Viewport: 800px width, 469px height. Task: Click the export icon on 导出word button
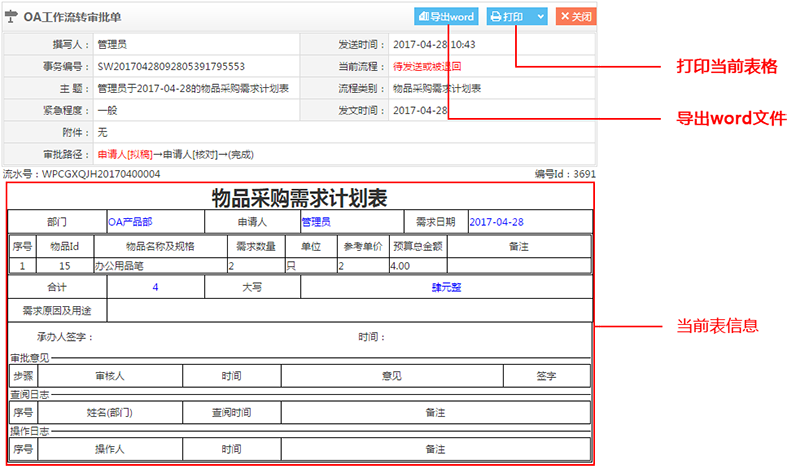pos(422,17)
